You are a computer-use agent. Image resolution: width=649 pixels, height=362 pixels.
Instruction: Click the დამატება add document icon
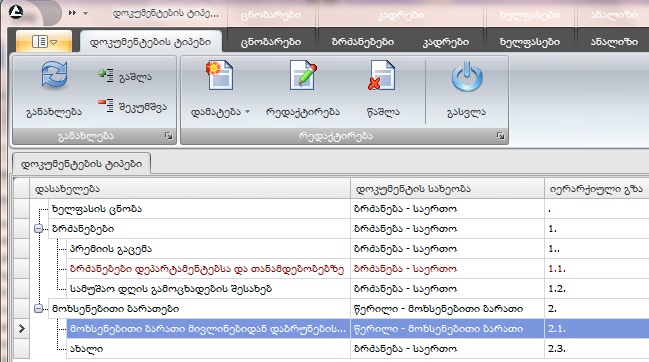(220, 75)
